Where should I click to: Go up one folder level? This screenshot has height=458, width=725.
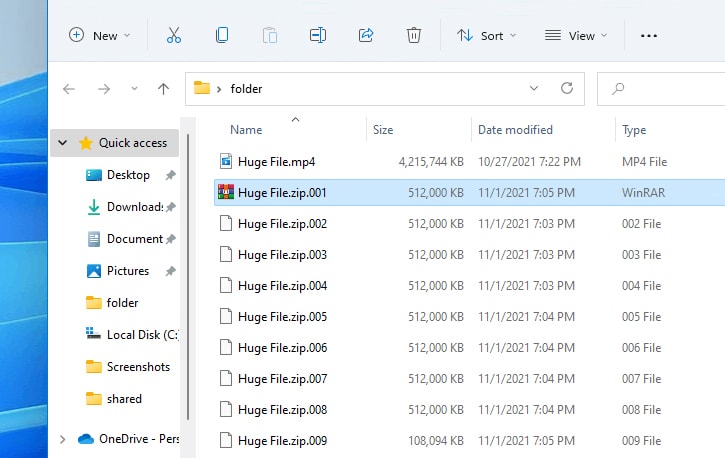click(x=163, y=89)
